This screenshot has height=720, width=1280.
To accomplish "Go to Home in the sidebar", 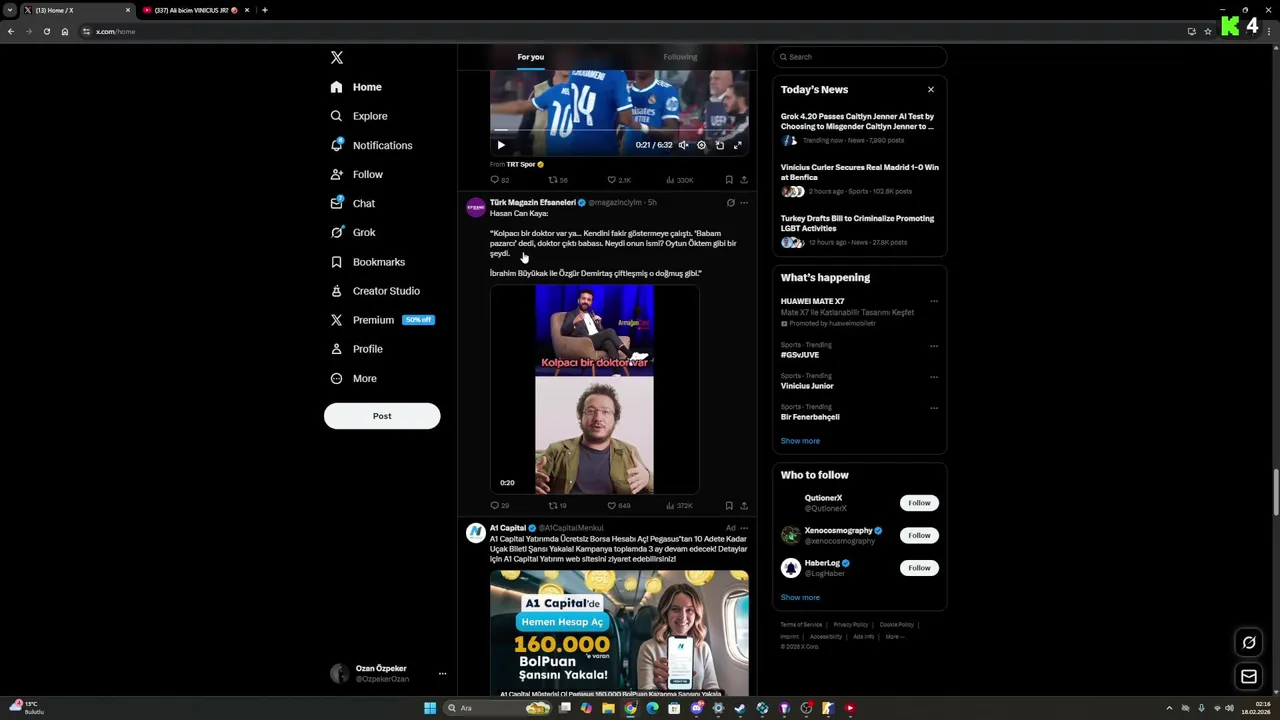I will point(356,87).
